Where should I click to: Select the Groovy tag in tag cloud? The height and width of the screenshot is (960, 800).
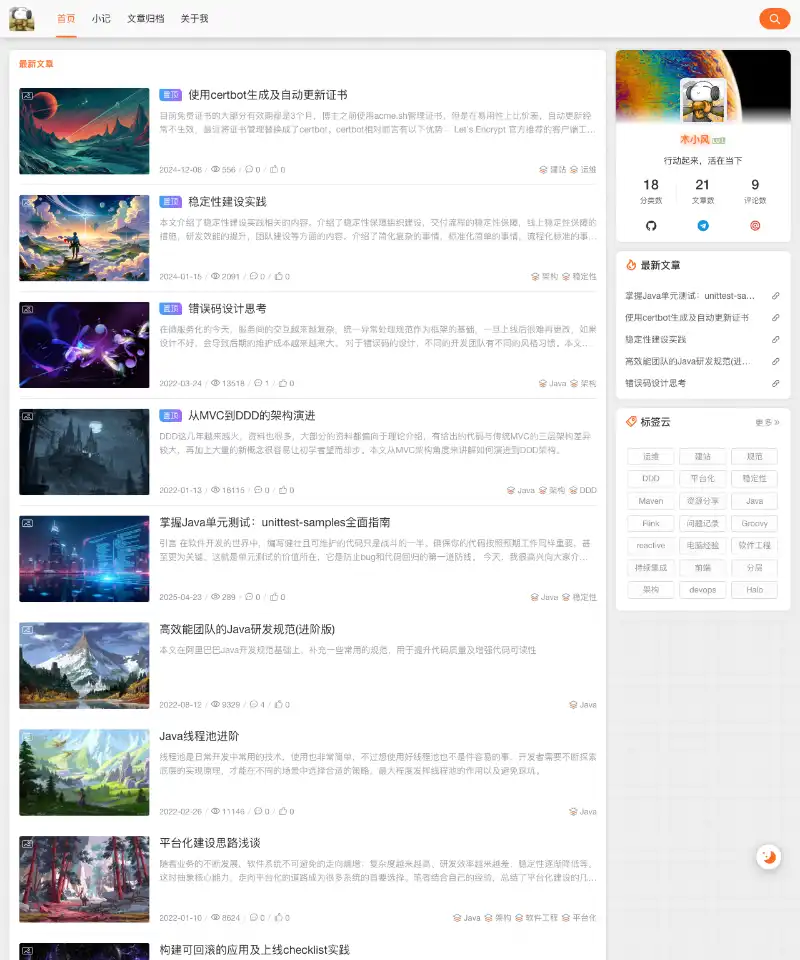pyautogui.click(x=754, y=523)
